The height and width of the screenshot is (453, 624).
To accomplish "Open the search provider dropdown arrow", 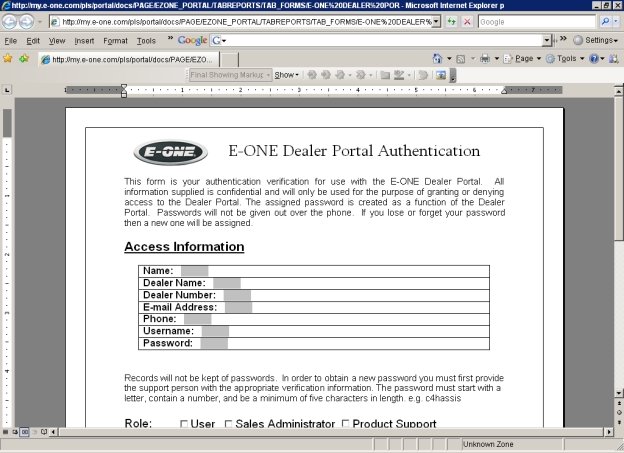I will 616,21.
